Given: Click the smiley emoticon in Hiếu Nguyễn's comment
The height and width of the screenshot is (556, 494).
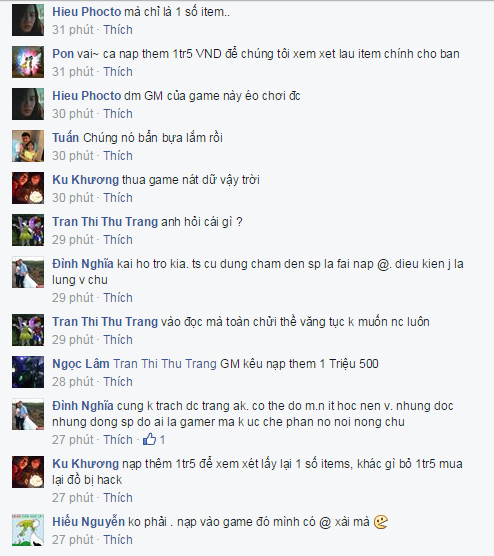Looking at the screenshot, I should [381, 522].
